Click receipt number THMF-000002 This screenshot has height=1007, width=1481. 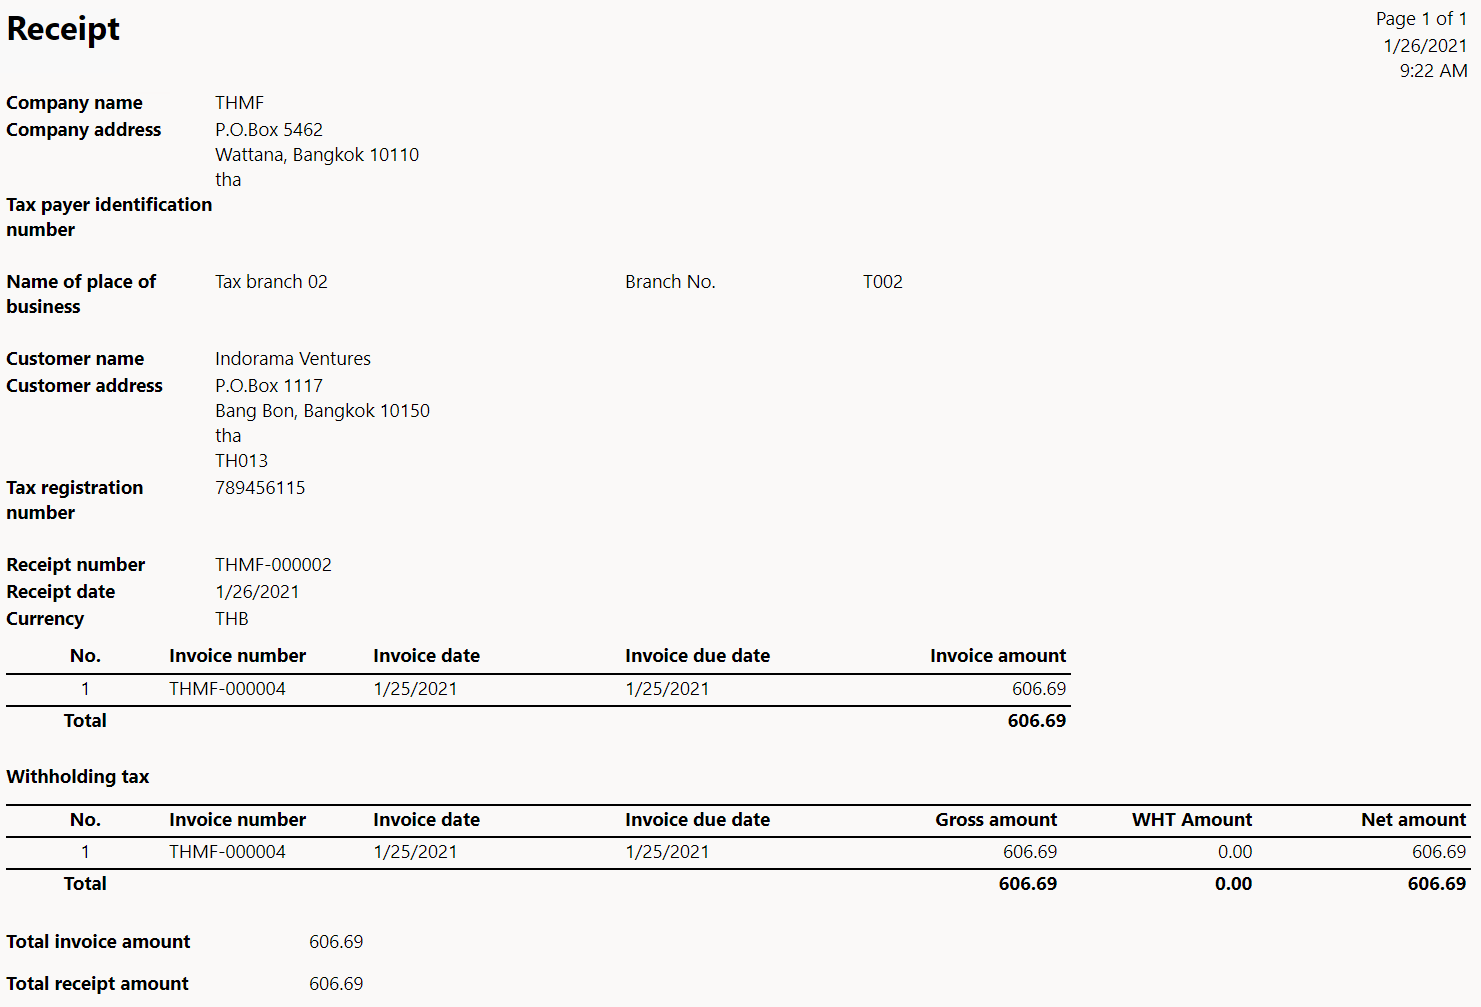coord(273,565)
